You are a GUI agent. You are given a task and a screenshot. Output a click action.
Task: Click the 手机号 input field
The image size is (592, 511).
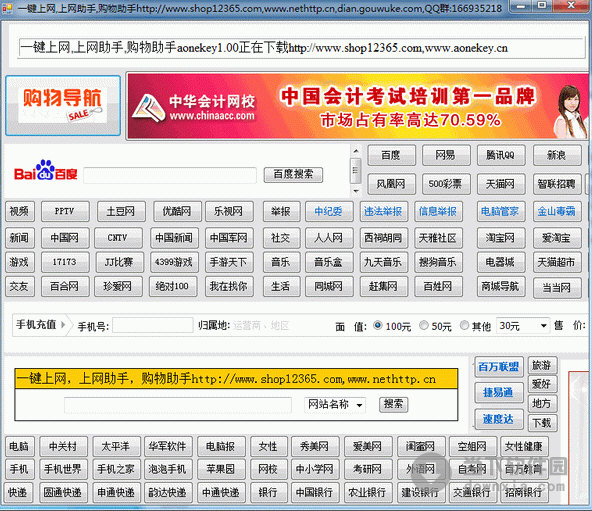click(153, 325)
